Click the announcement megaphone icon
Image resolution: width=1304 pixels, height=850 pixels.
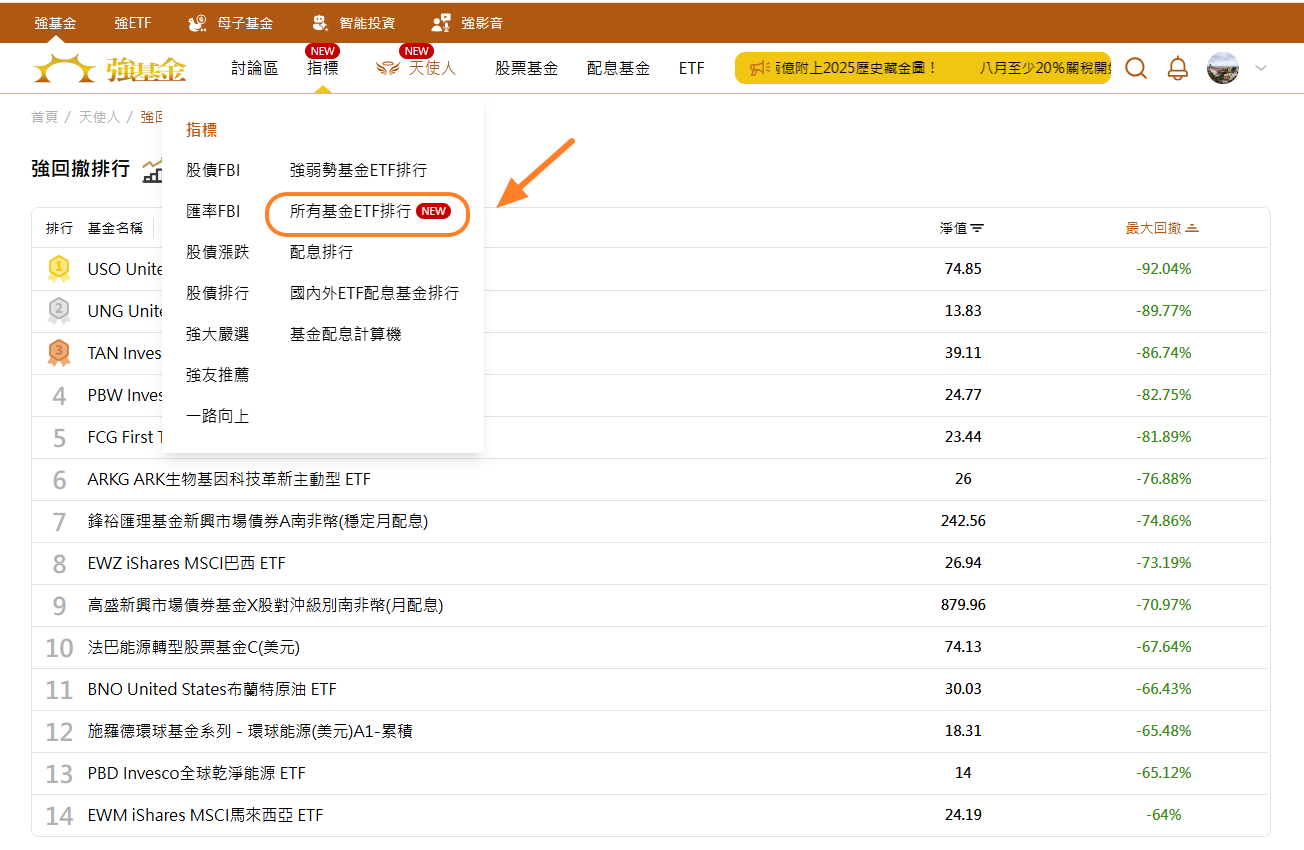pyautogui.click(x=760, y=68)
